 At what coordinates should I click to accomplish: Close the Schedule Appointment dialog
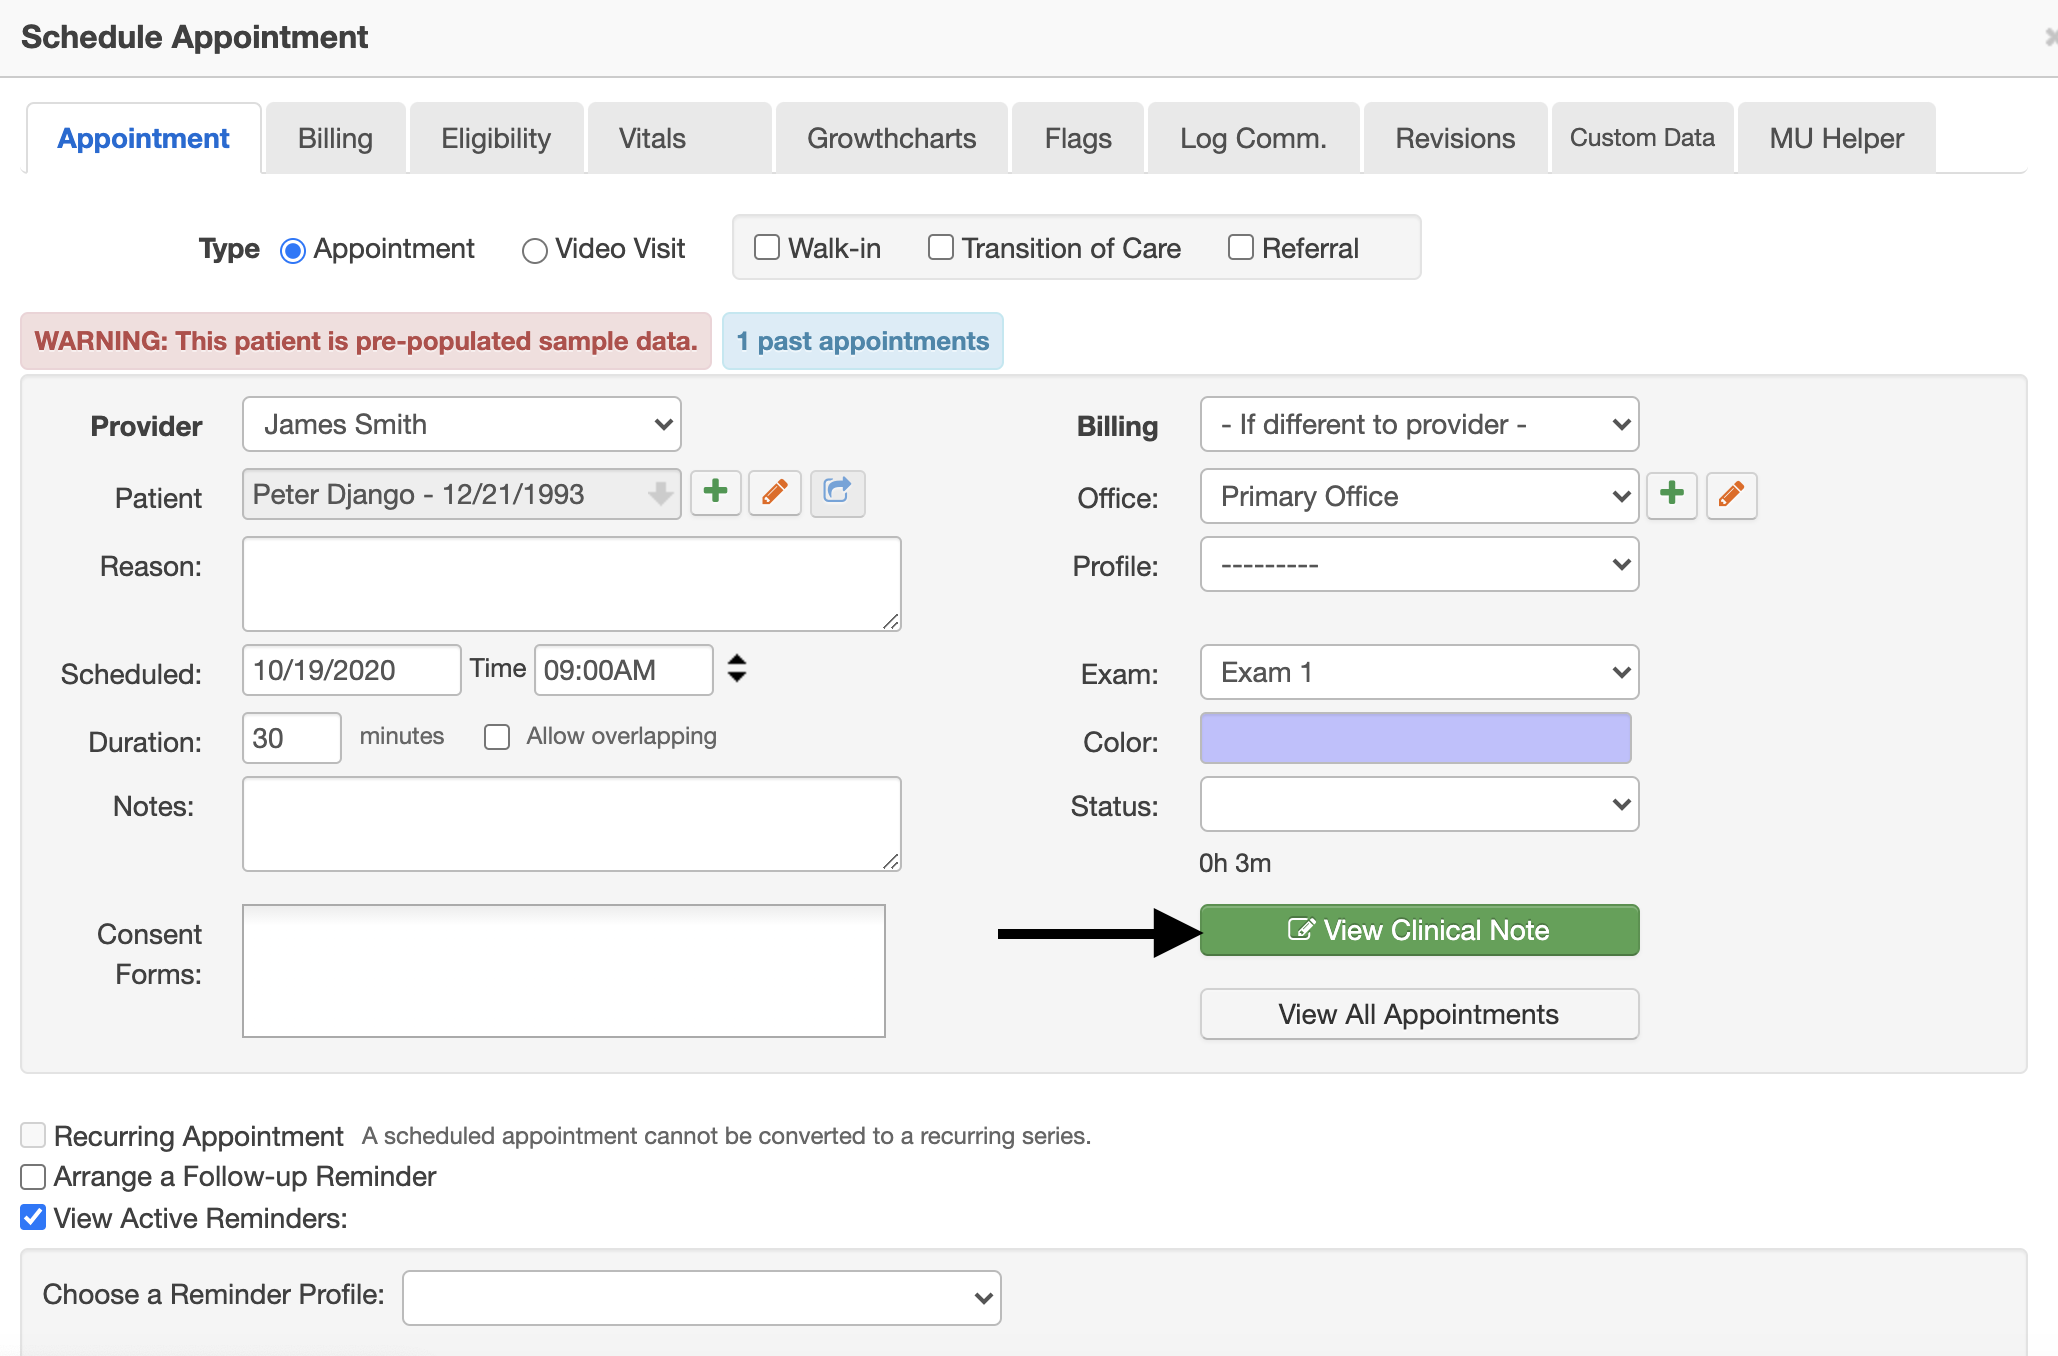click(2050, 37)
